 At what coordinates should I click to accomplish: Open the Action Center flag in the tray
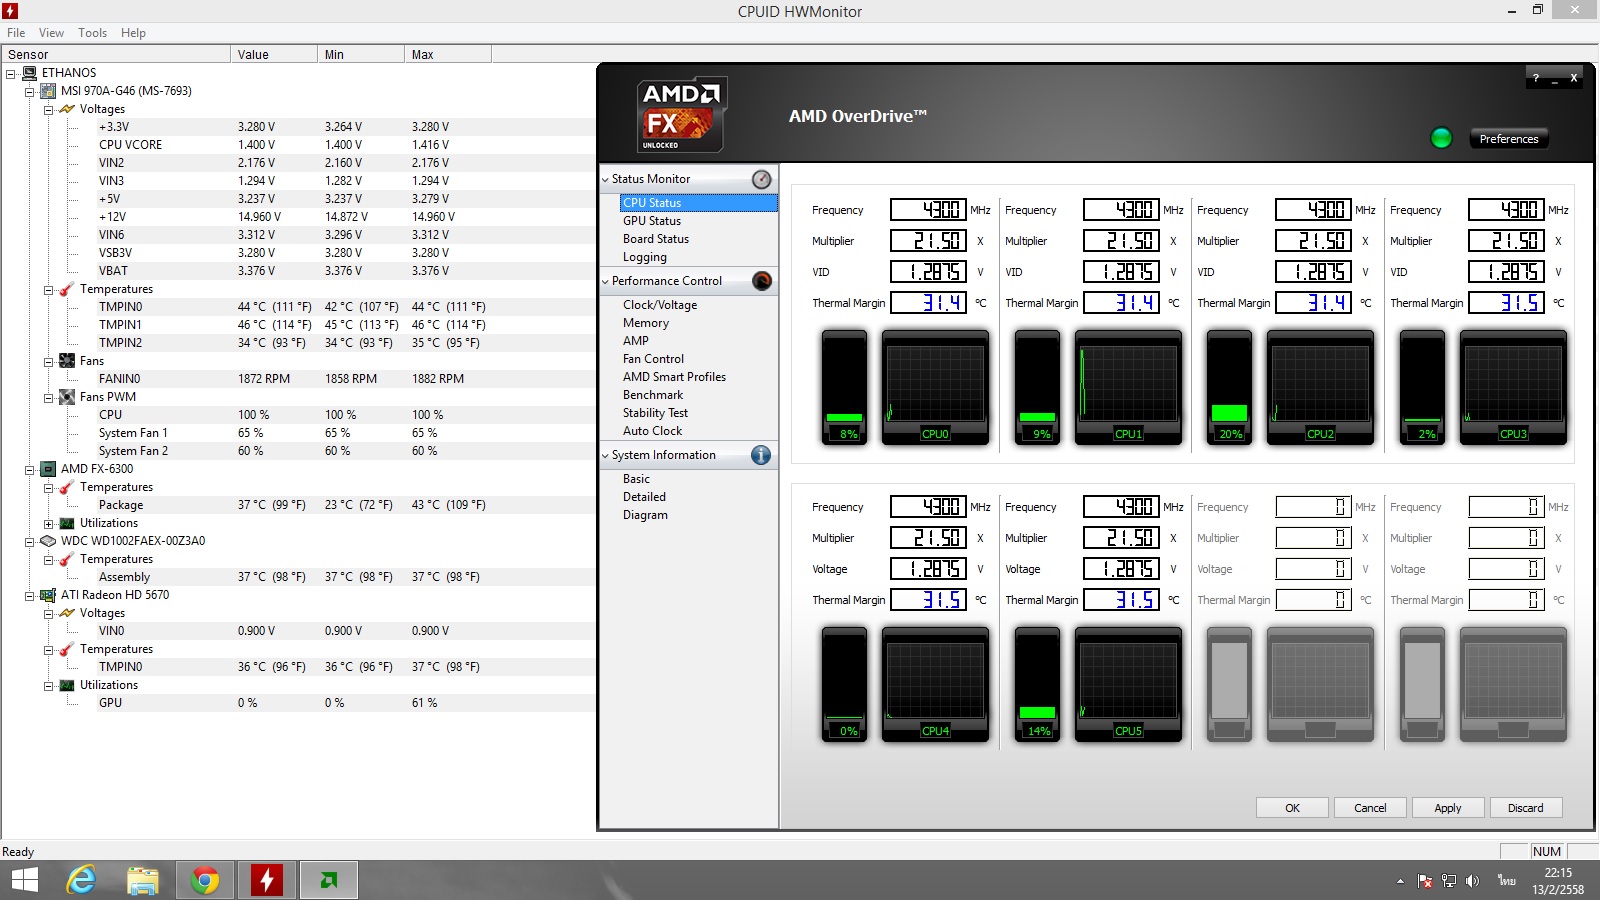click(x=1425, y=881)
